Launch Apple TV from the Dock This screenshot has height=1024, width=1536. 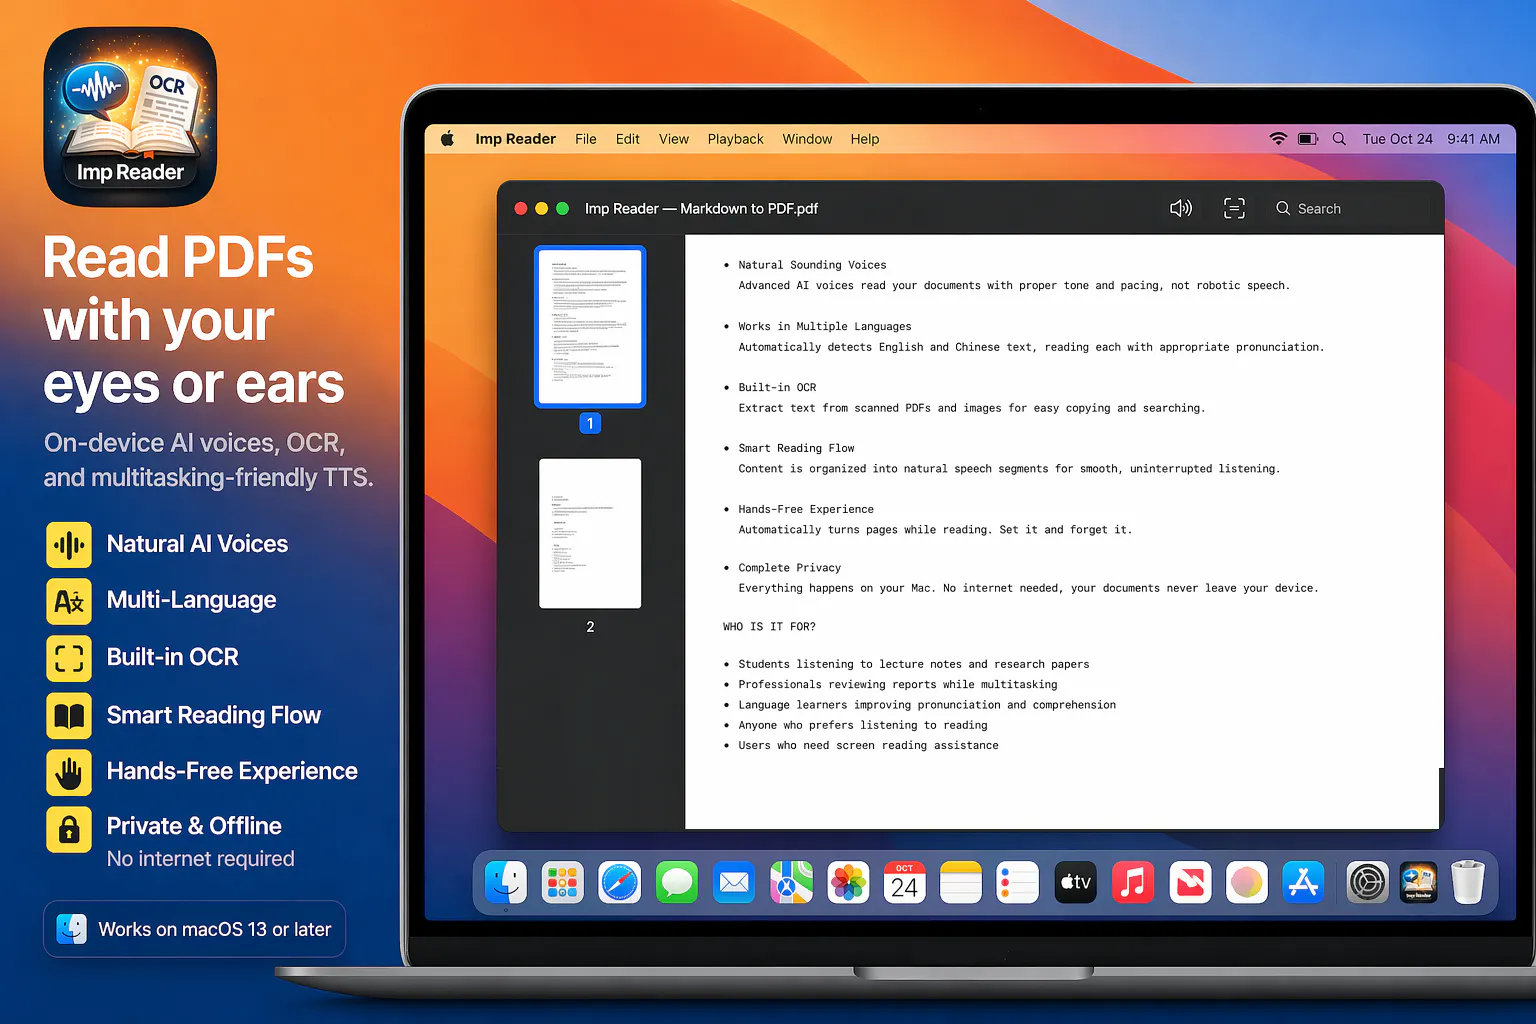pyautogui.click(x=1076, y=882)
